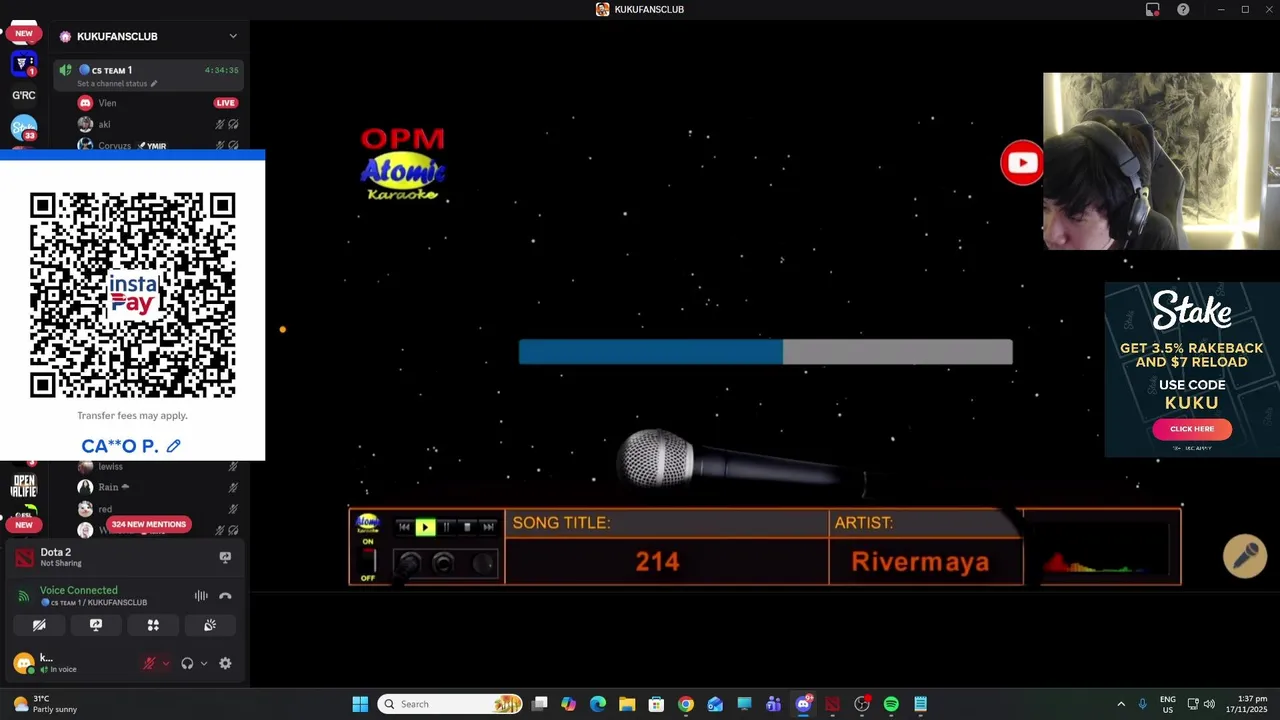Viewport: 1280px width, 720px height.
Task: Open Voice Connected connection details
Action: click(x=79, y=590)
